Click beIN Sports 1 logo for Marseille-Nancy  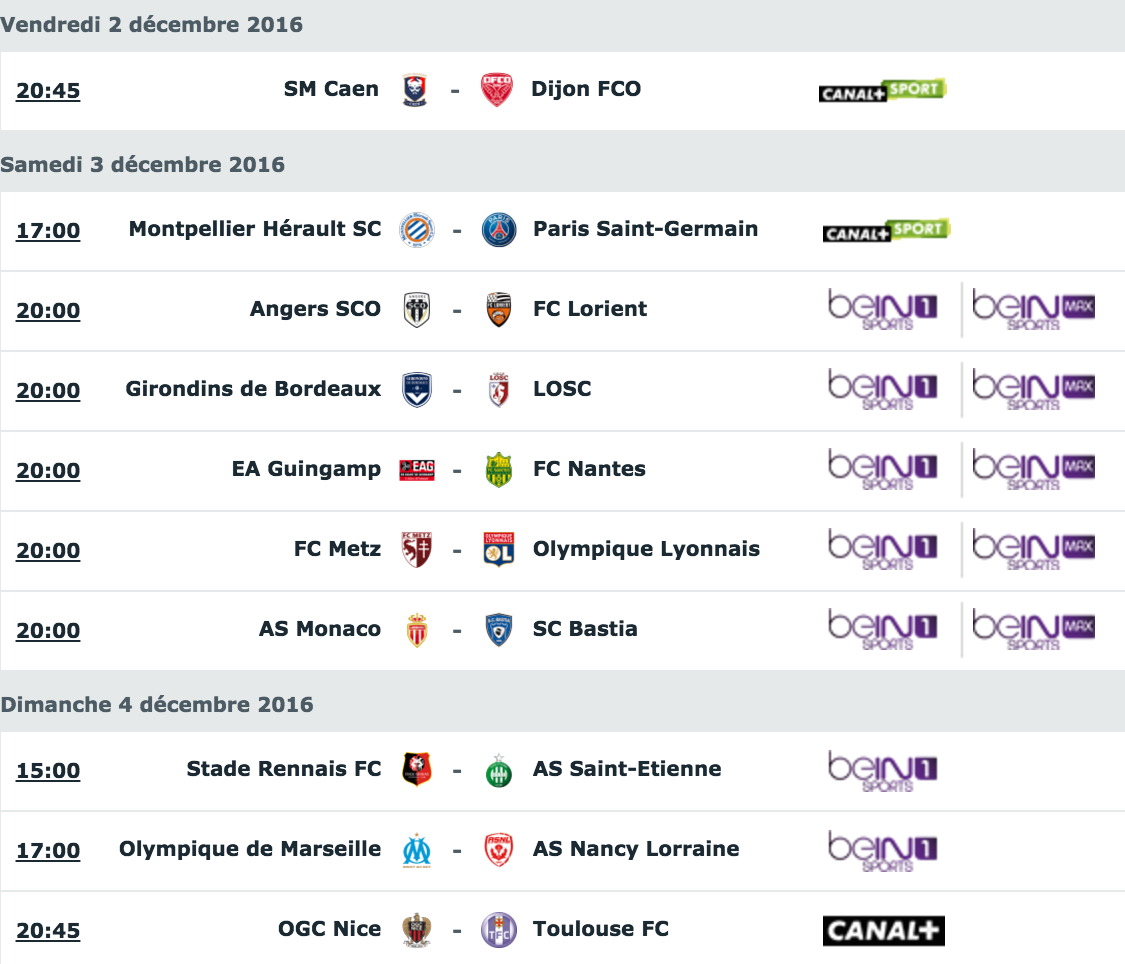tap(883, 851)
